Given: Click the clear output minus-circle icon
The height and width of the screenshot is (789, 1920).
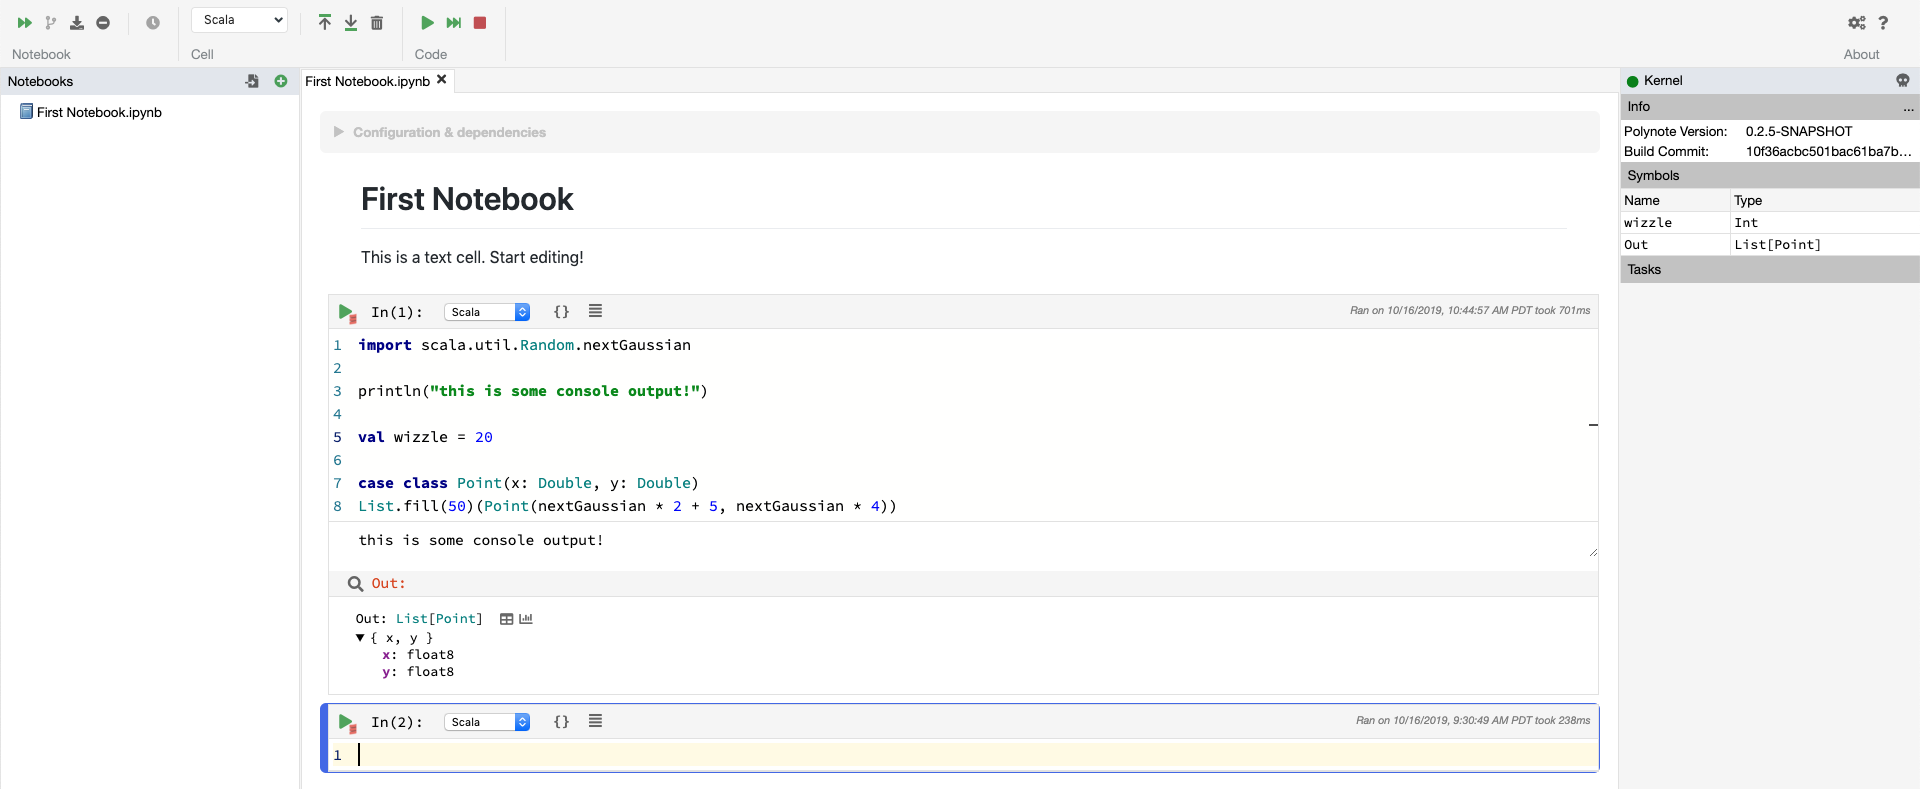Looking at the screenshot, I should tap(103, 22).
